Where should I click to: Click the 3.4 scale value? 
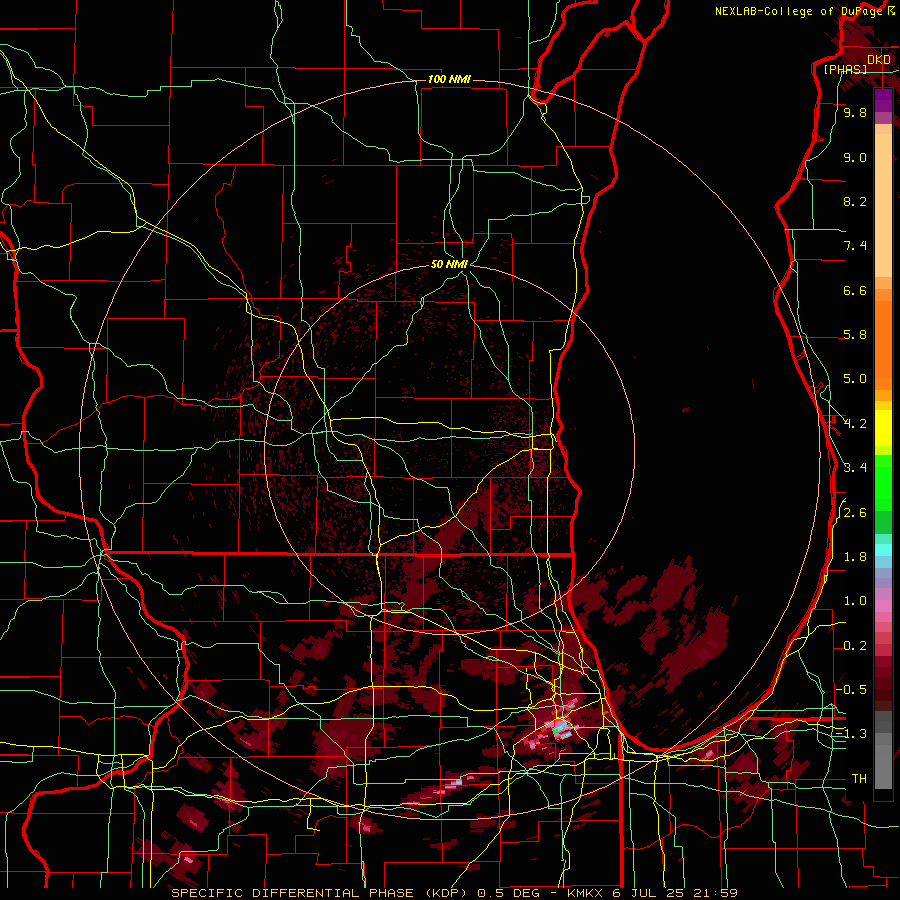pos(855,468)
